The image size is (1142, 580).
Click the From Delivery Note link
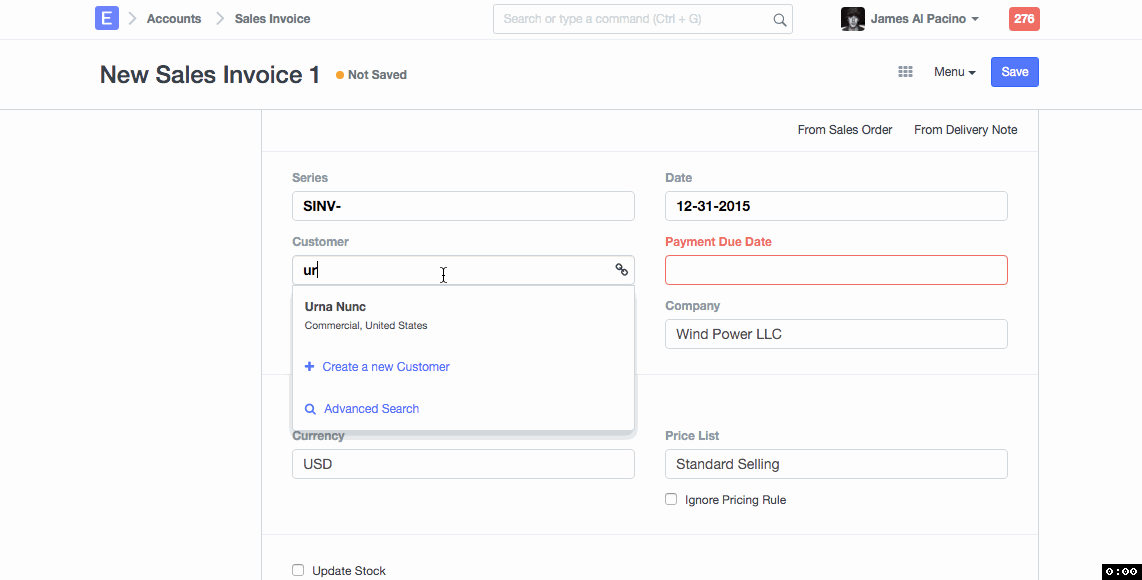965,130
